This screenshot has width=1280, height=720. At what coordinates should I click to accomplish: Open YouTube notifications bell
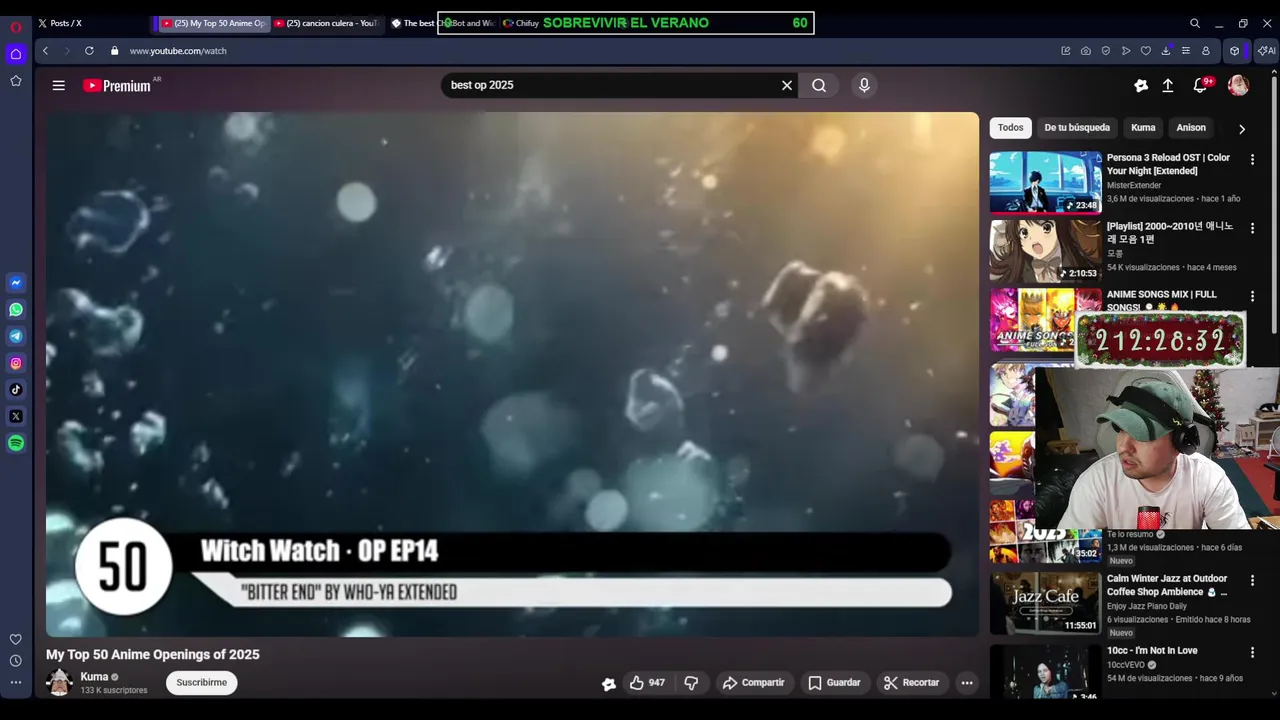coord(1200,86)
